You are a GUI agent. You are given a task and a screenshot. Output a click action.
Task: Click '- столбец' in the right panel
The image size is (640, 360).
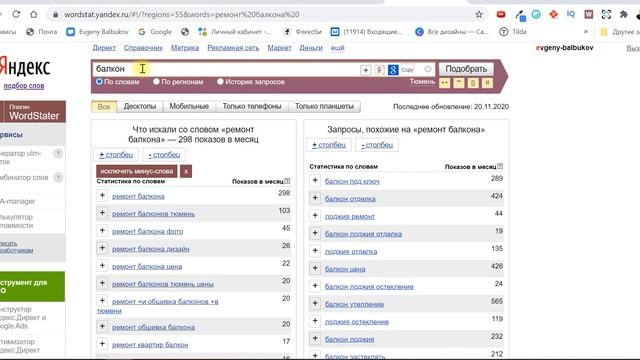coord(377,145)
